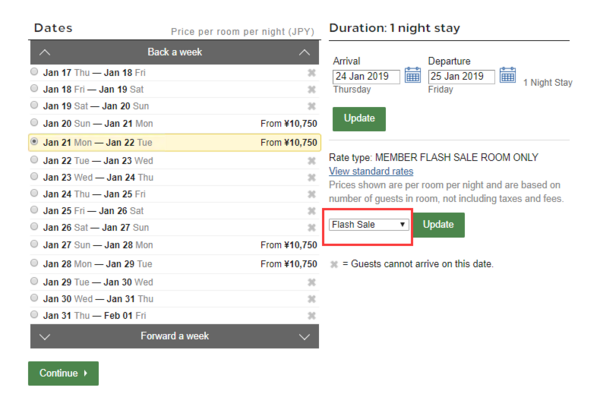Screen dimensions: 600x394
Task: Select the Jan 24 Thu – Jan 25 Fri radio
Action: coord(34,193)
